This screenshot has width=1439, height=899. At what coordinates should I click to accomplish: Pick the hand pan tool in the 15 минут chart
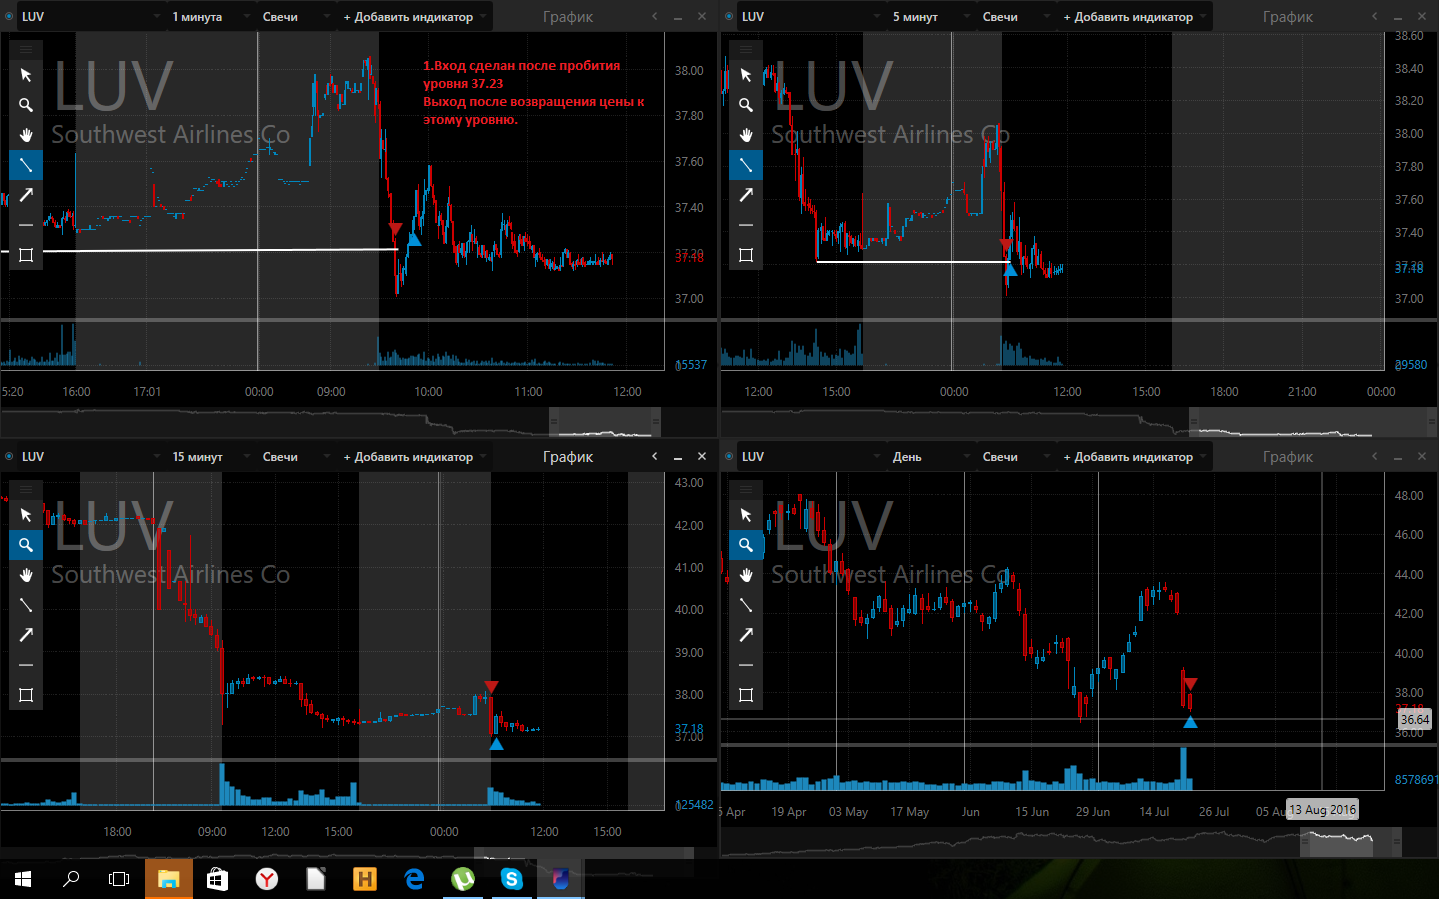(26, 575)
